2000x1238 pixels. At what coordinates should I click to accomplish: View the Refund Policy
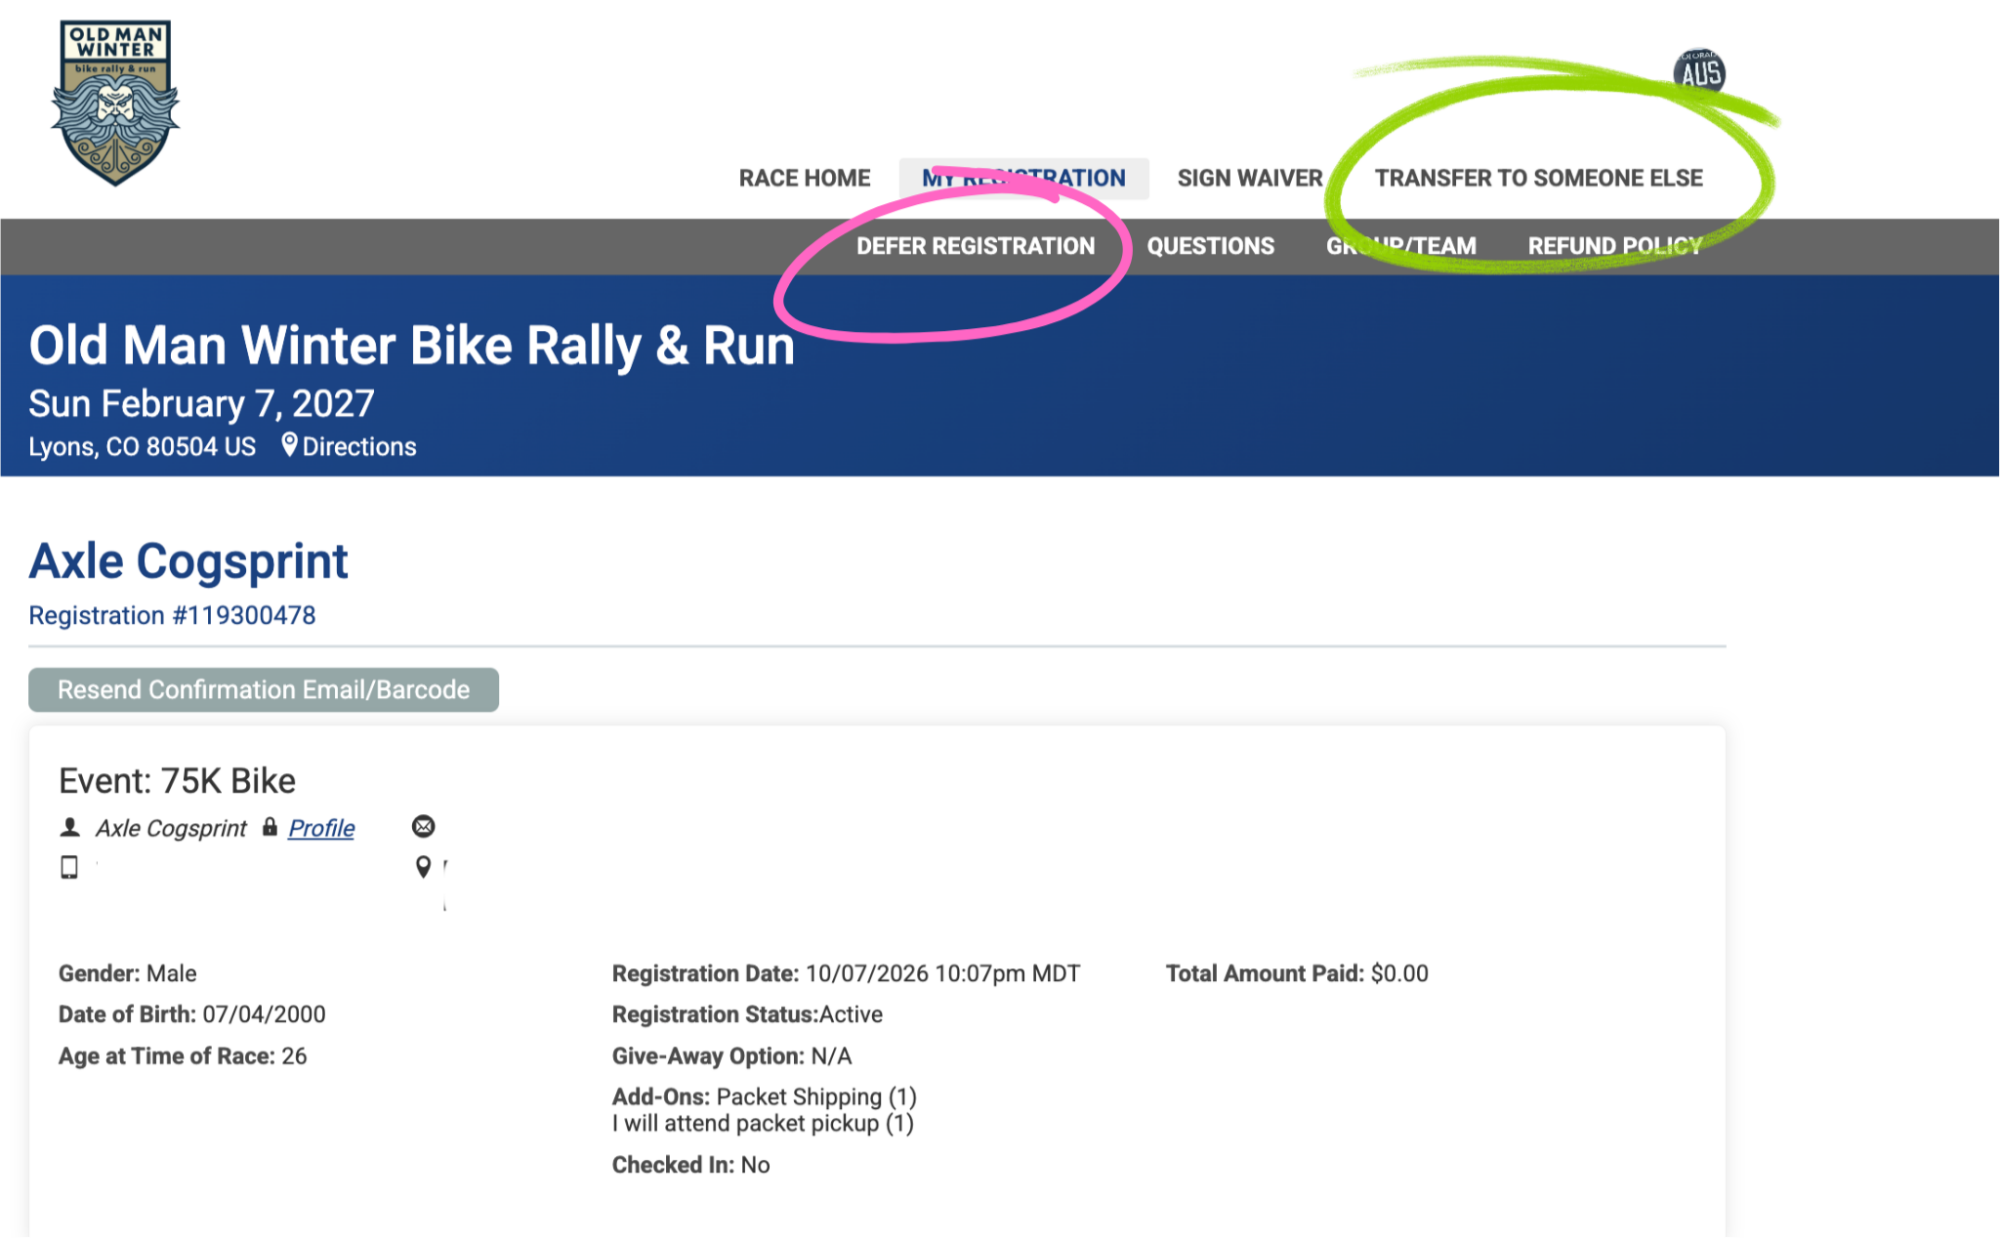(x=1614, y=246)
